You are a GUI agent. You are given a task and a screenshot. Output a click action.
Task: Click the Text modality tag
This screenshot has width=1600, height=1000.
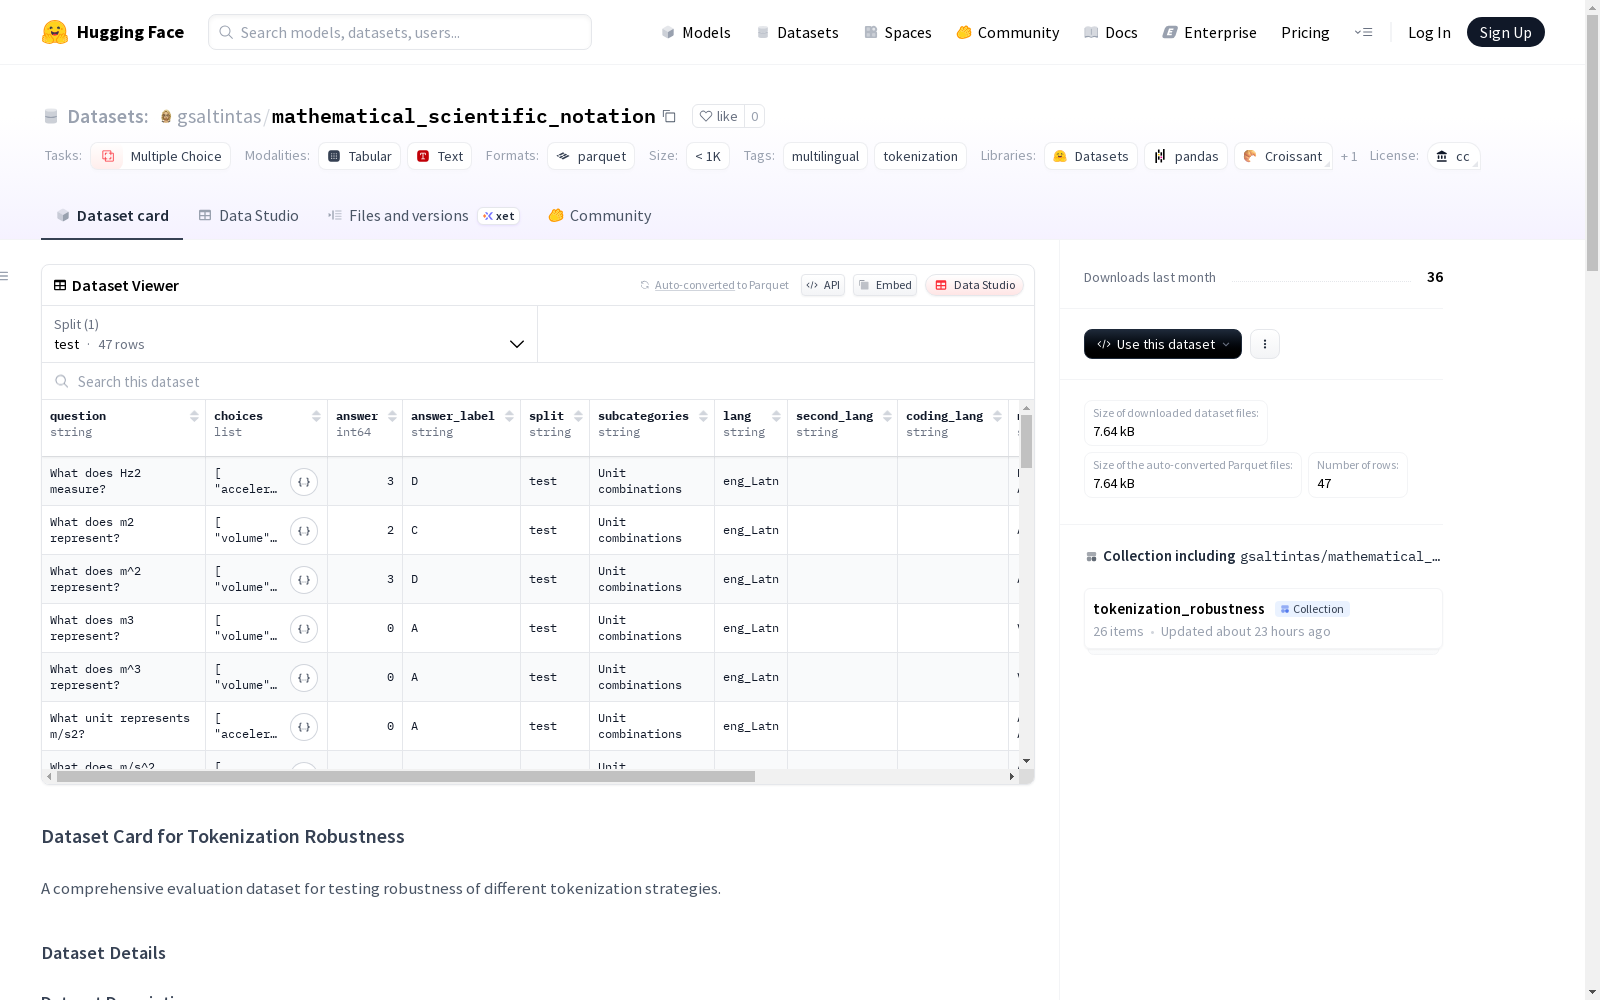pyautogui.click(x=439, y=156)
